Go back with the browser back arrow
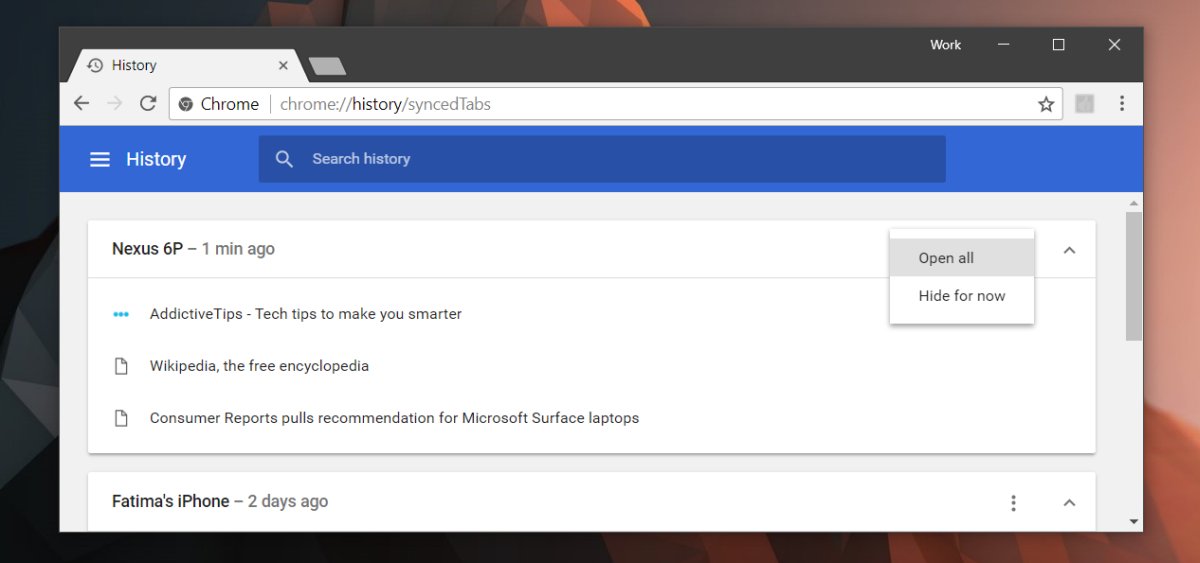The image size is (1200, 563). point(82,104)
